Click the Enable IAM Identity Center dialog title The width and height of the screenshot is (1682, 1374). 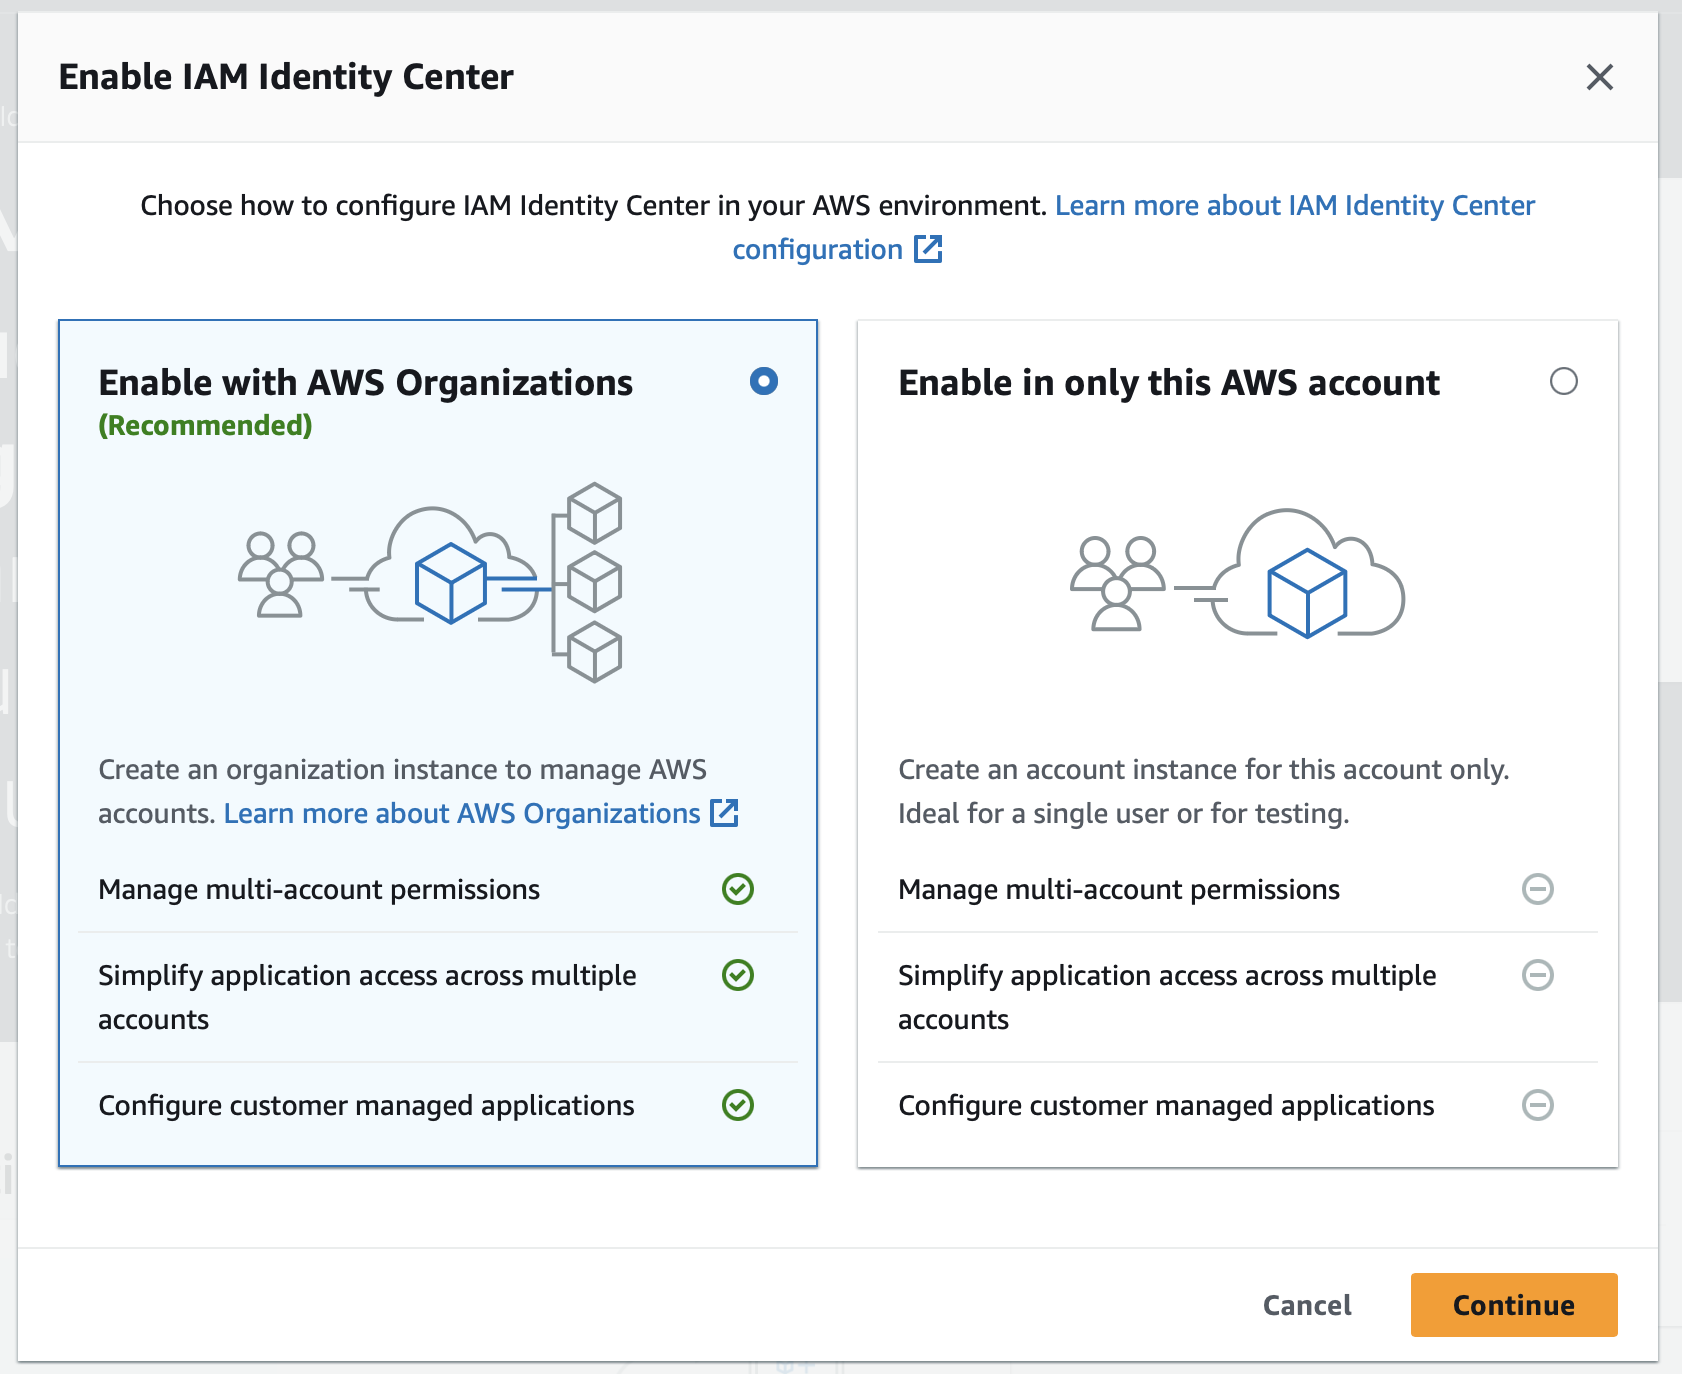(x=287, y=76)
